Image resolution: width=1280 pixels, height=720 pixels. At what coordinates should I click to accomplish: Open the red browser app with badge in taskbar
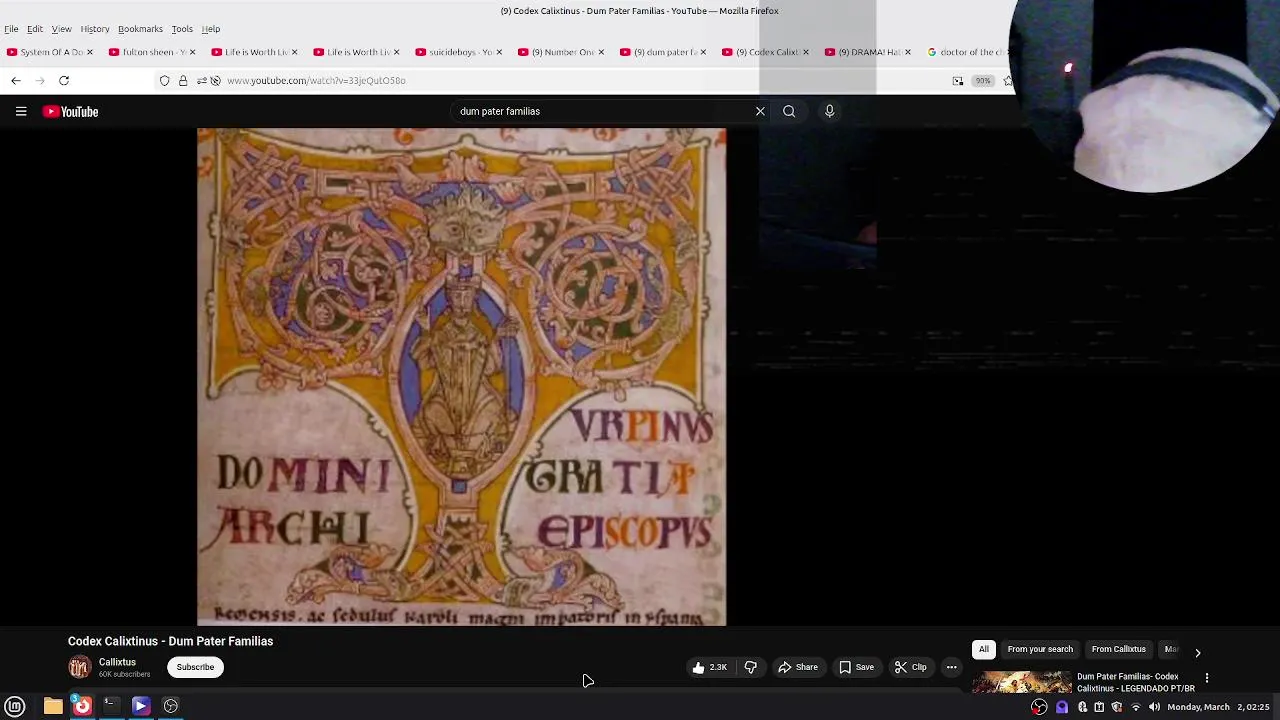click(x=82, y=706)
